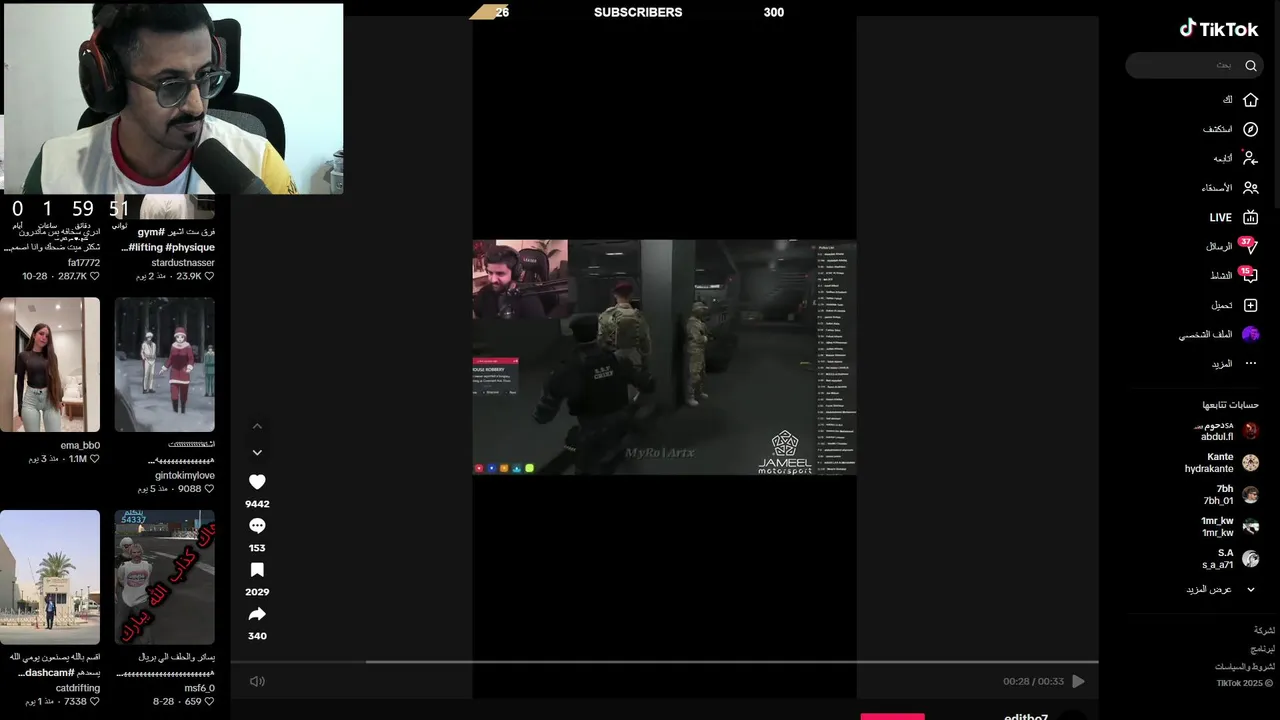Click the search magnifier icon
1280x720 pixels.
coord(1250,66)
